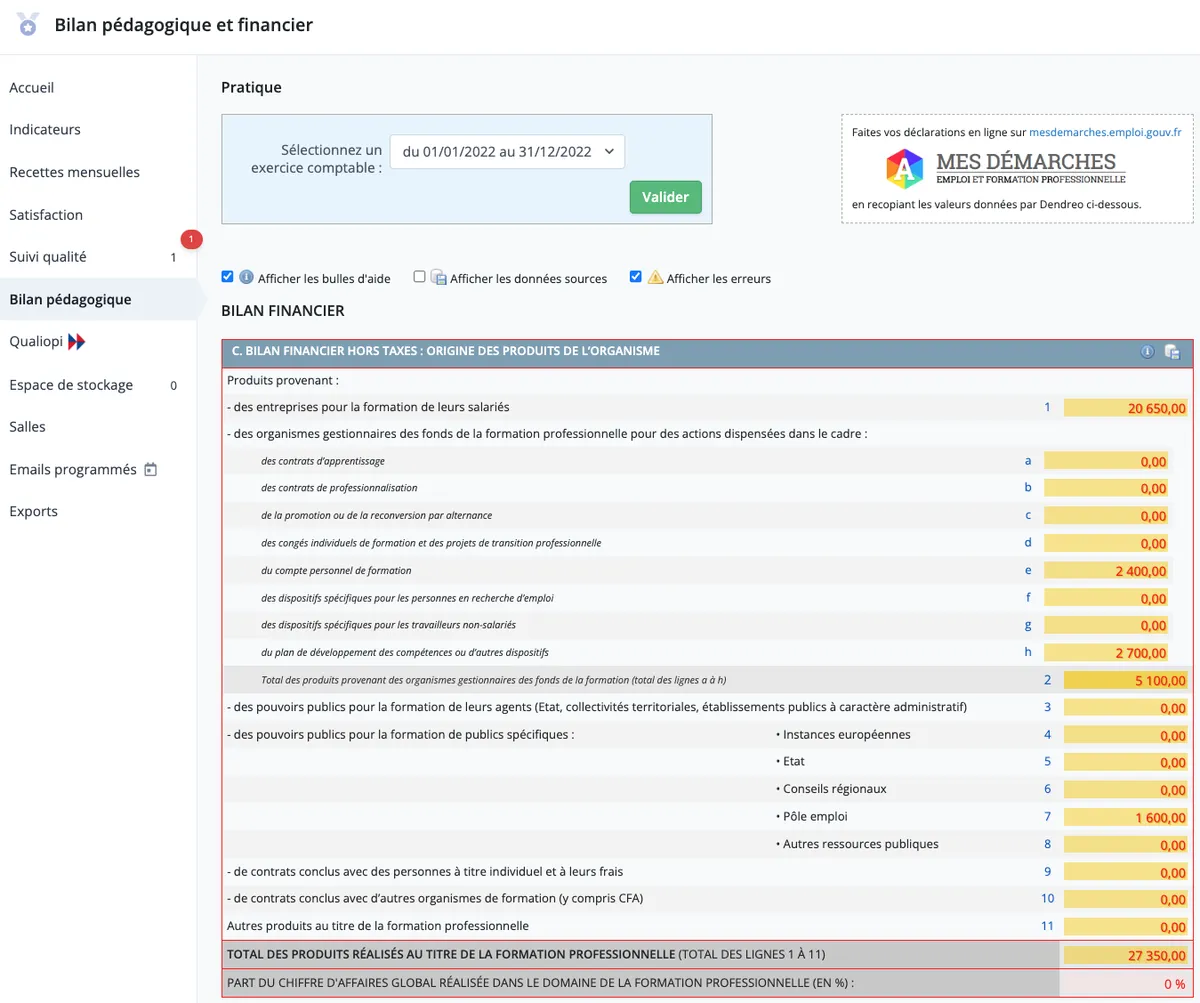The width and height of the screenshot is (1200, 1003).
Task: Uncheck Afficher les bulles d'aide checkbox
Action: [x=228, y=277]
